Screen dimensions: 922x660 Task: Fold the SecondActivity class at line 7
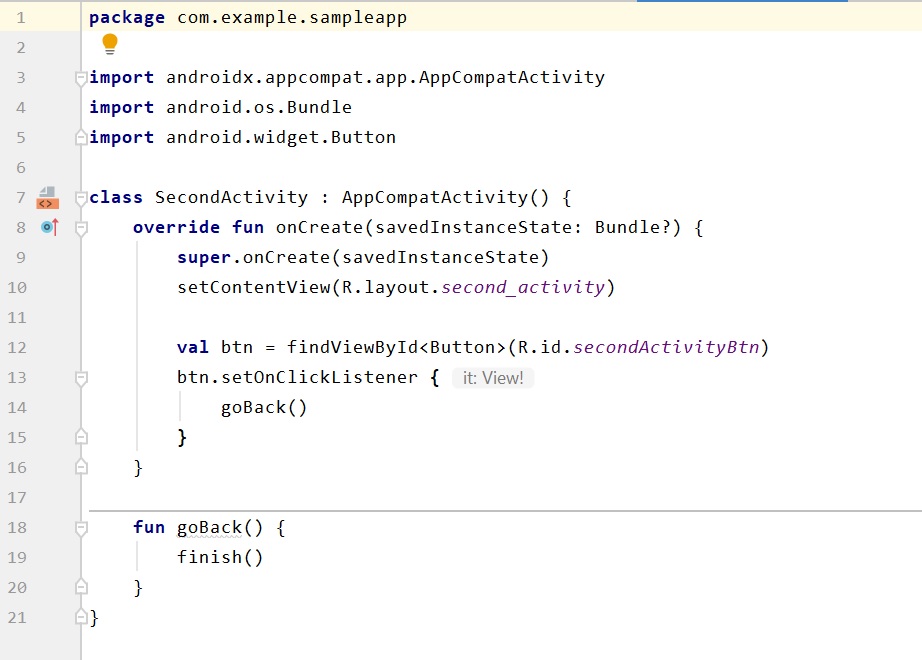pyautogui.click(x=81, y=198)
